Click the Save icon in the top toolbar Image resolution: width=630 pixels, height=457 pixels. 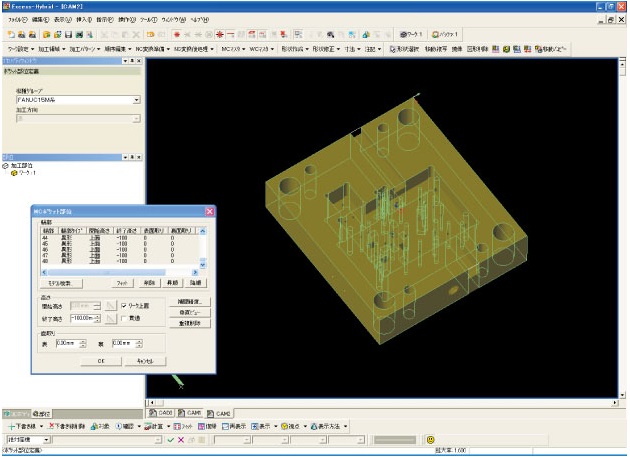click(68, 34)
